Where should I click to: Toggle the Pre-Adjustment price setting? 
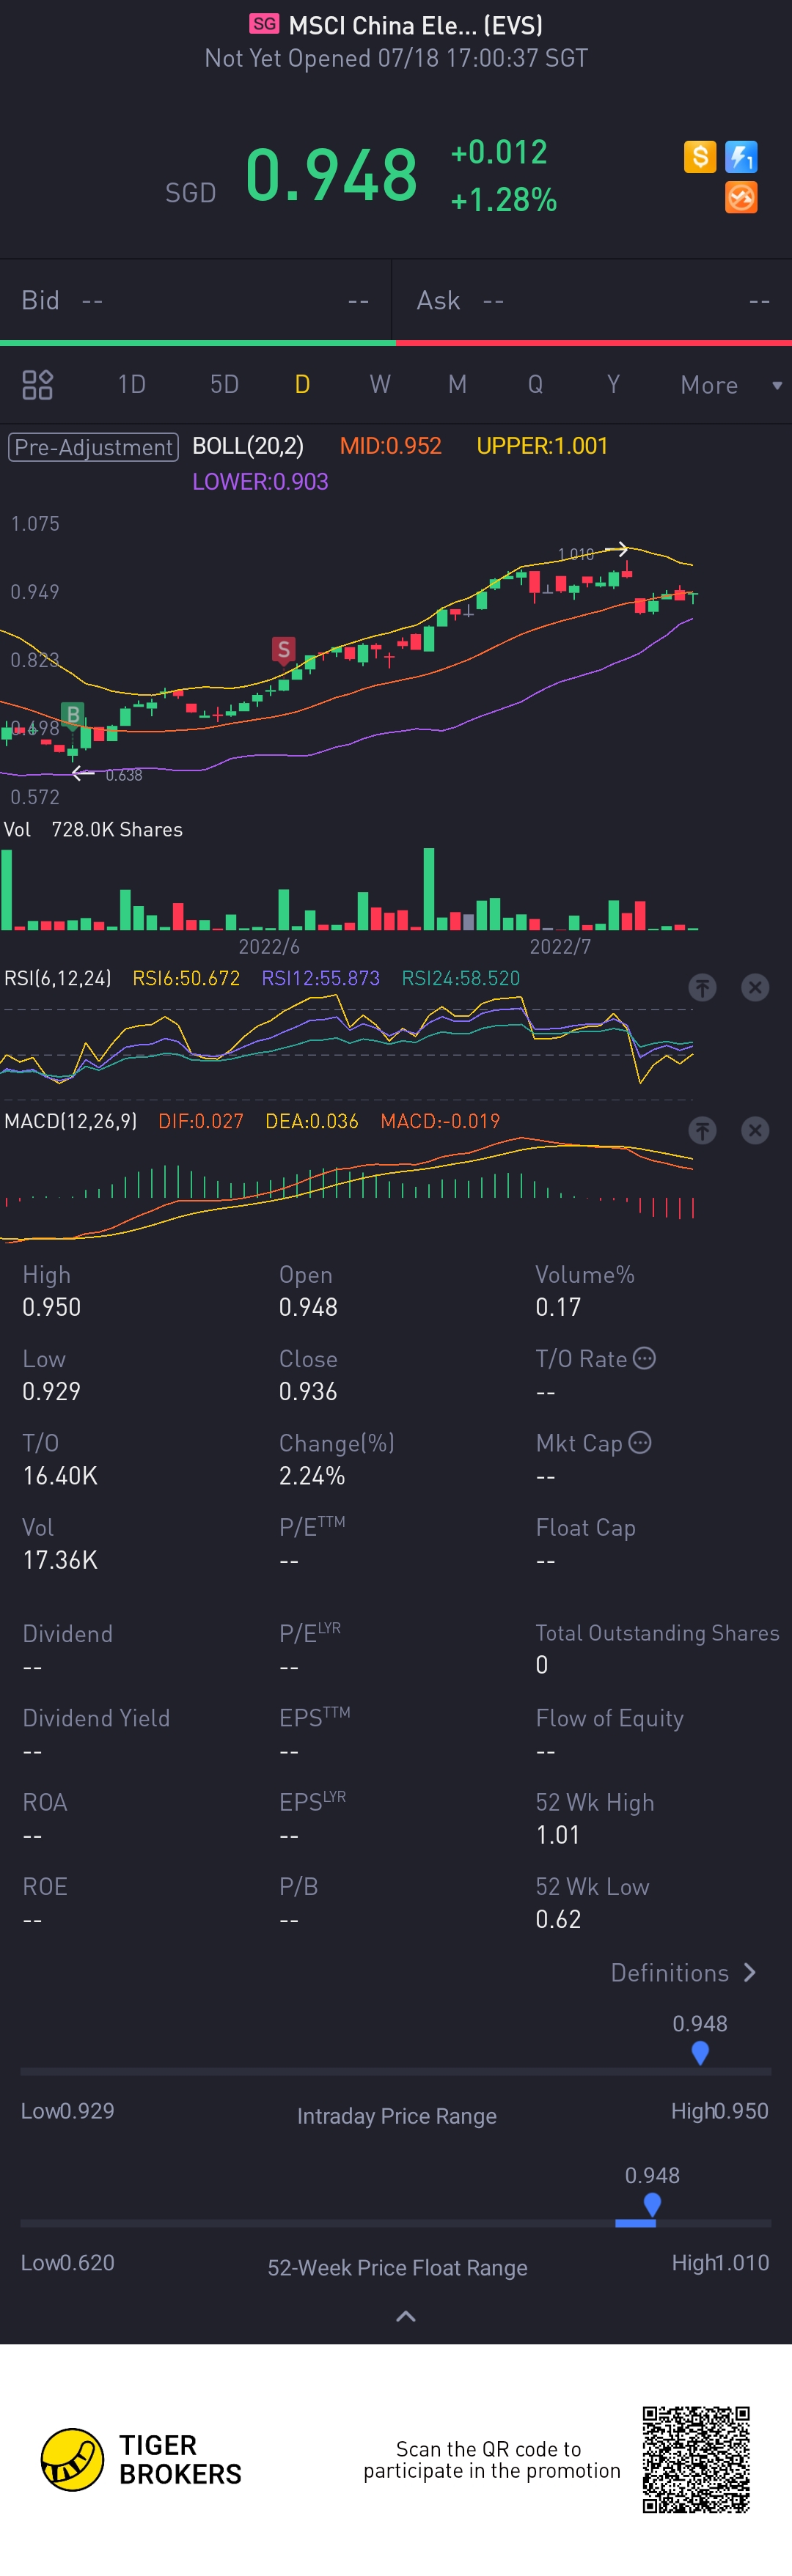93,447
